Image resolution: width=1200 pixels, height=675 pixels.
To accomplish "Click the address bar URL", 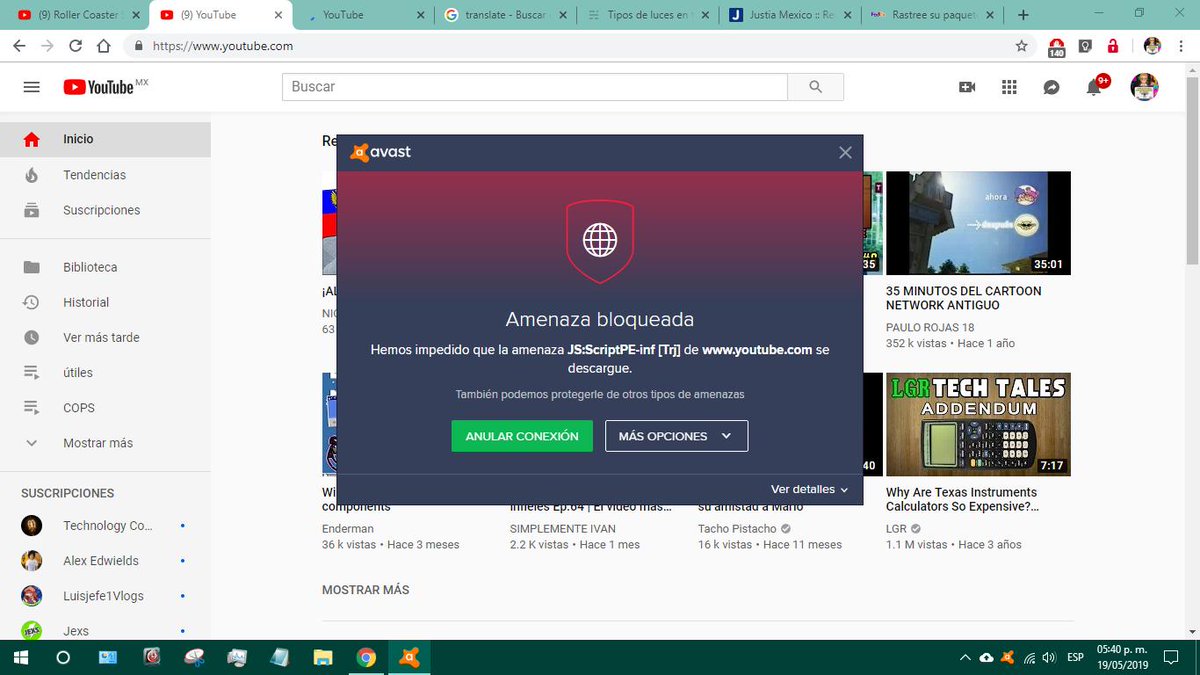I will 223,46.
